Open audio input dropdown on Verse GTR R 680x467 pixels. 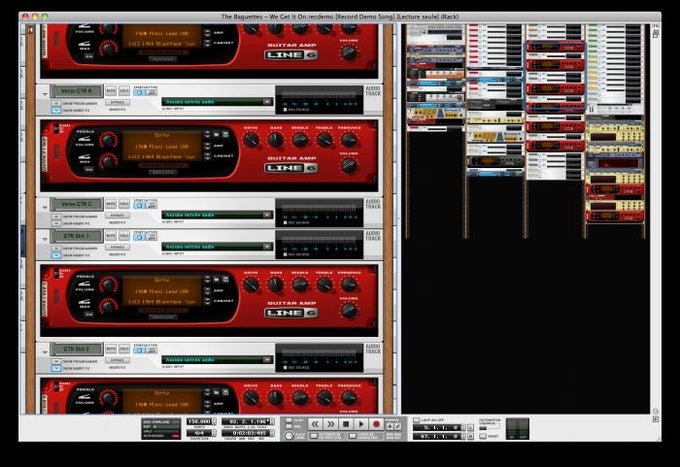click(267, 101)
